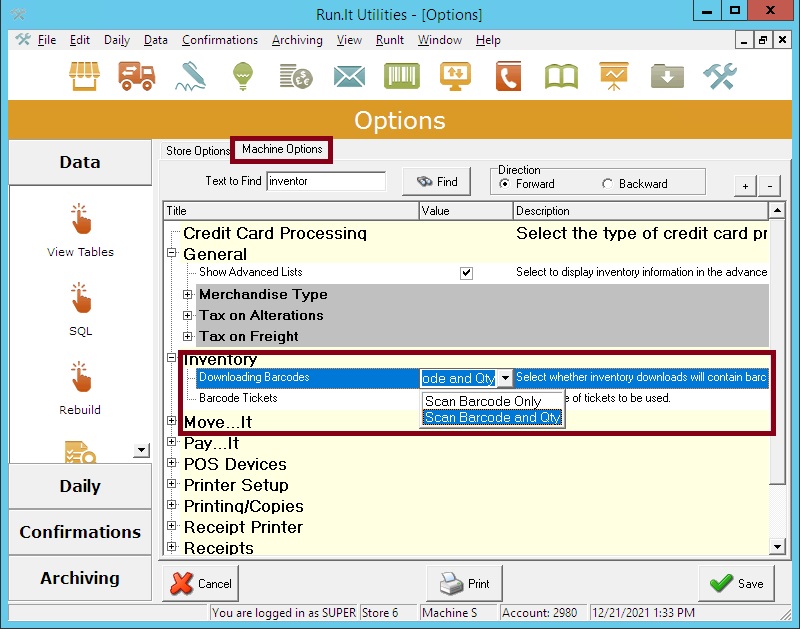Click the delivery truck toolbar icon

point(136,77)
